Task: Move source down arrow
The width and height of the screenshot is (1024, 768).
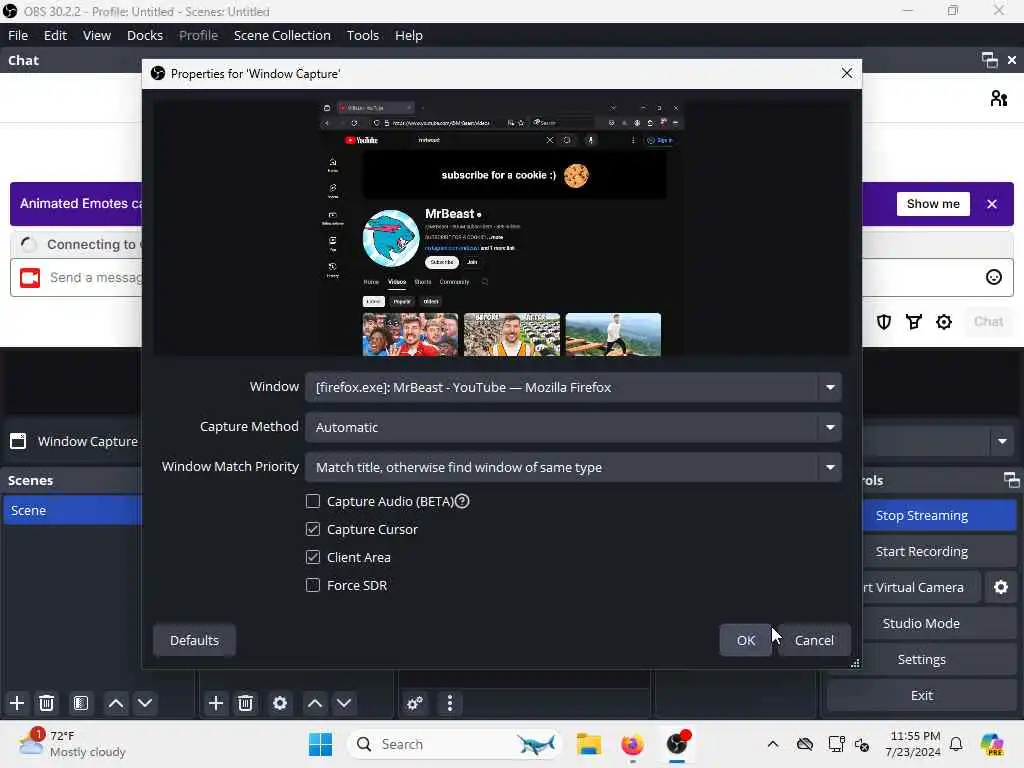Action: [344, 703]
